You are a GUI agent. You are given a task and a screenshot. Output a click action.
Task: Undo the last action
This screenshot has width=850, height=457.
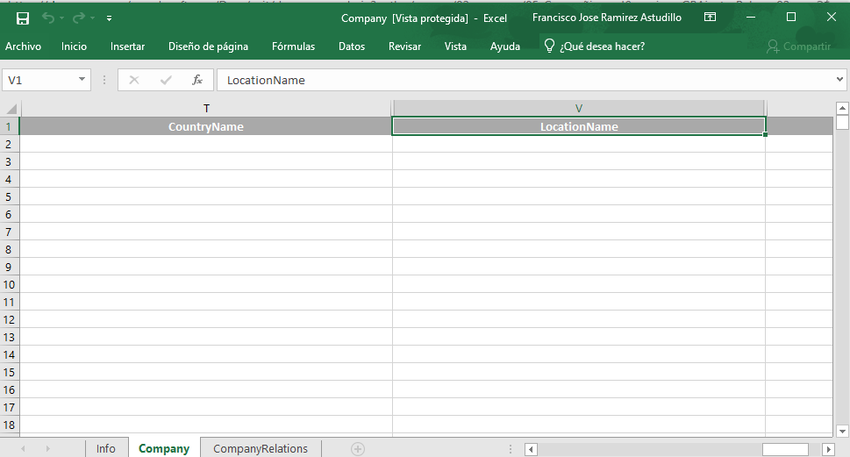click(x=48, y=18)
